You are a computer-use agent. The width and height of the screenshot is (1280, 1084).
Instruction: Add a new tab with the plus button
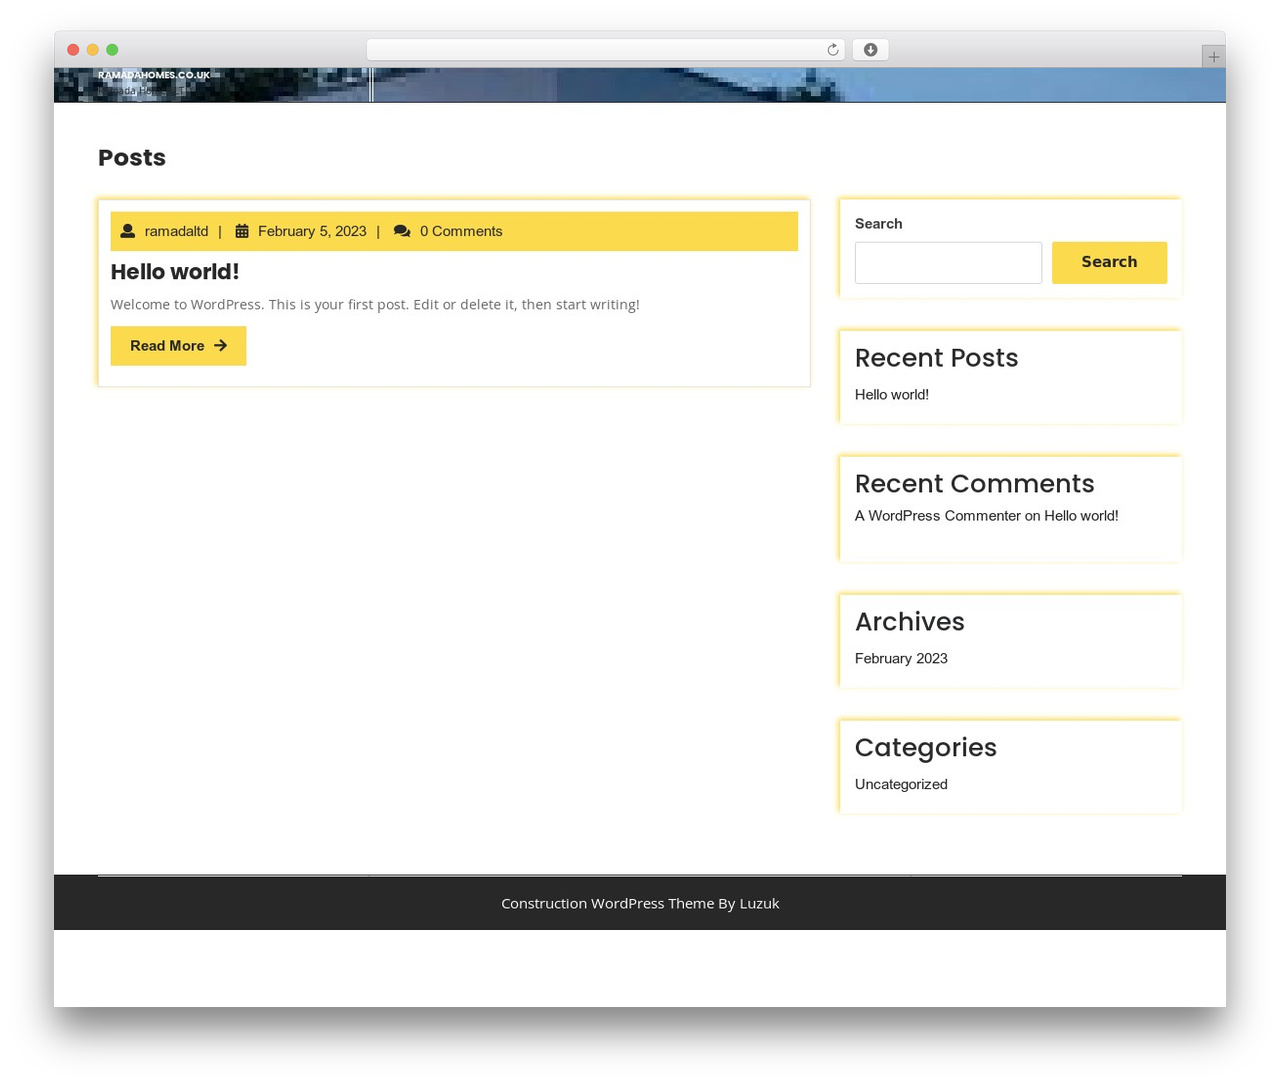click(1213, 57)
